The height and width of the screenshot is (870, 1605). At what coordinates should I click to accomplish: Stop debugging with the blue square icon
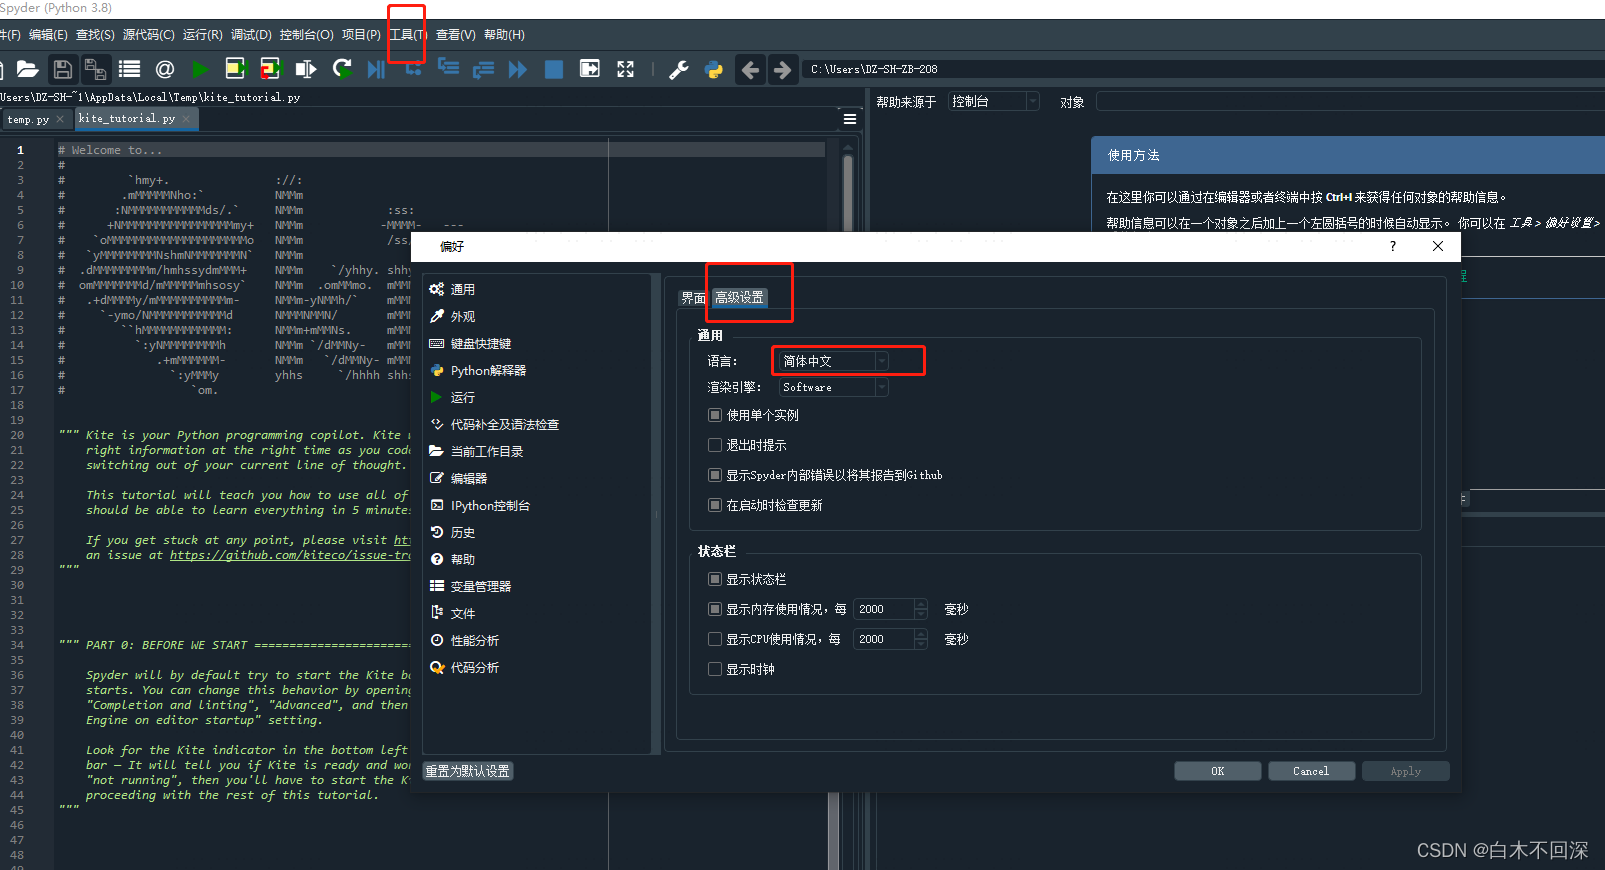(553, 69)
